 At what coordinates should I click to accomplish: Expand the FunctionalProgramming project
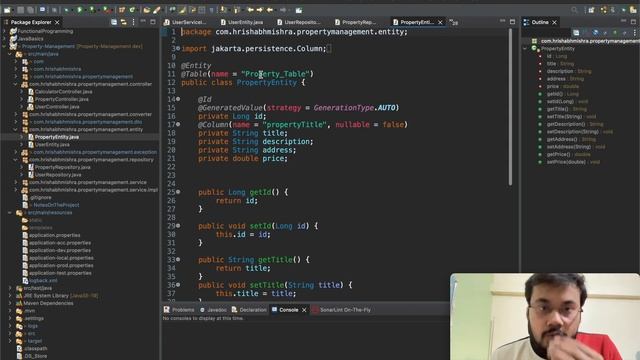click(4, 31)
